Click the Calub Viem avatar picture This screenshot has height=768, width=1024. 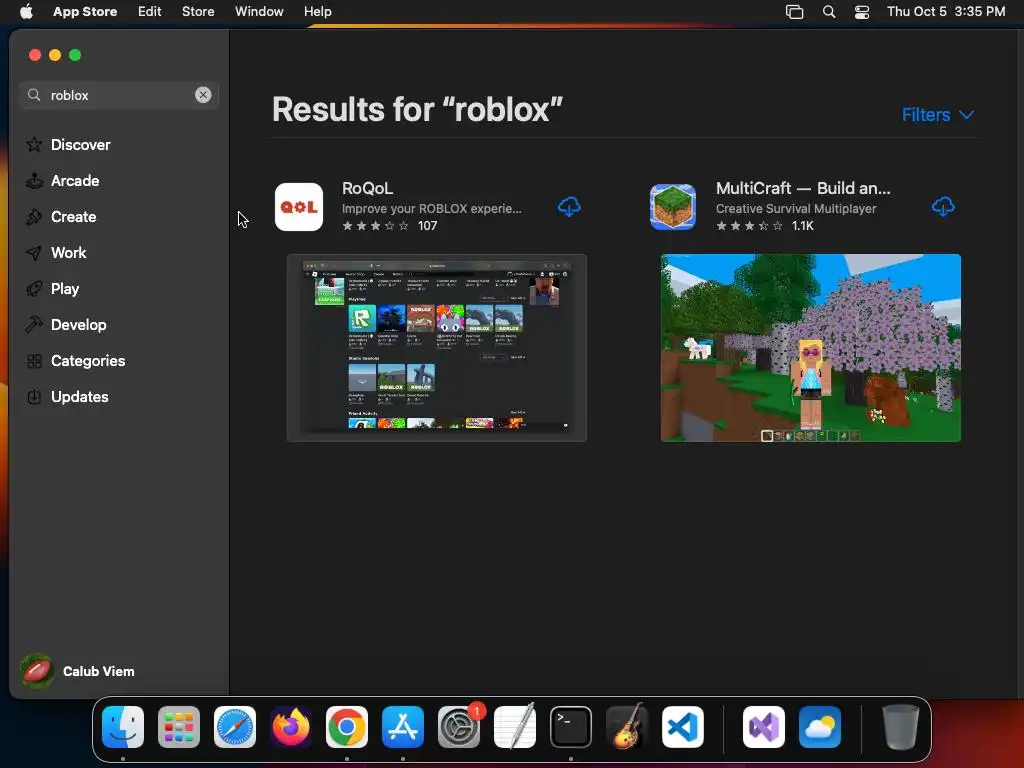[37, 671]
